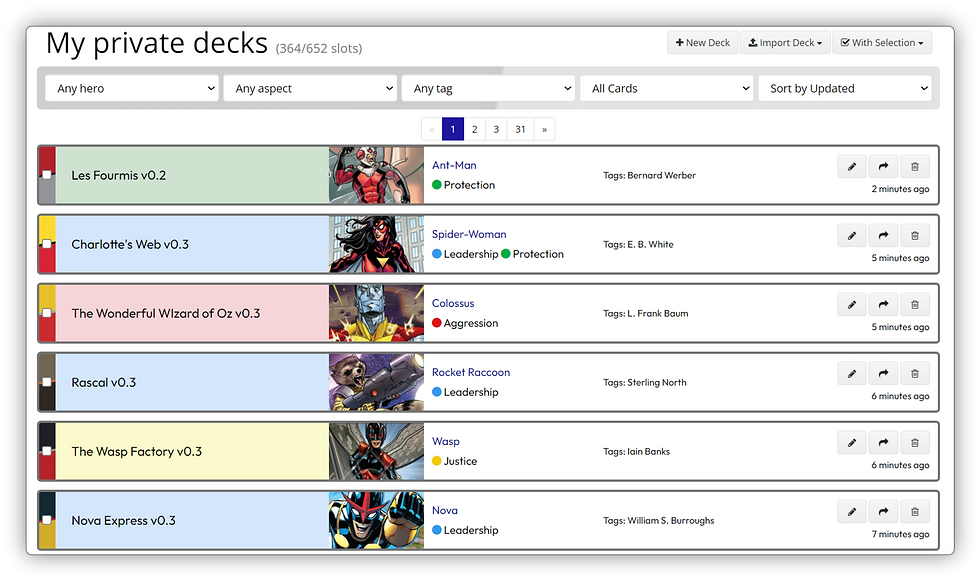
Task: Open the Nova Express v0.3 deck name
Action: [x=124, y=520]
